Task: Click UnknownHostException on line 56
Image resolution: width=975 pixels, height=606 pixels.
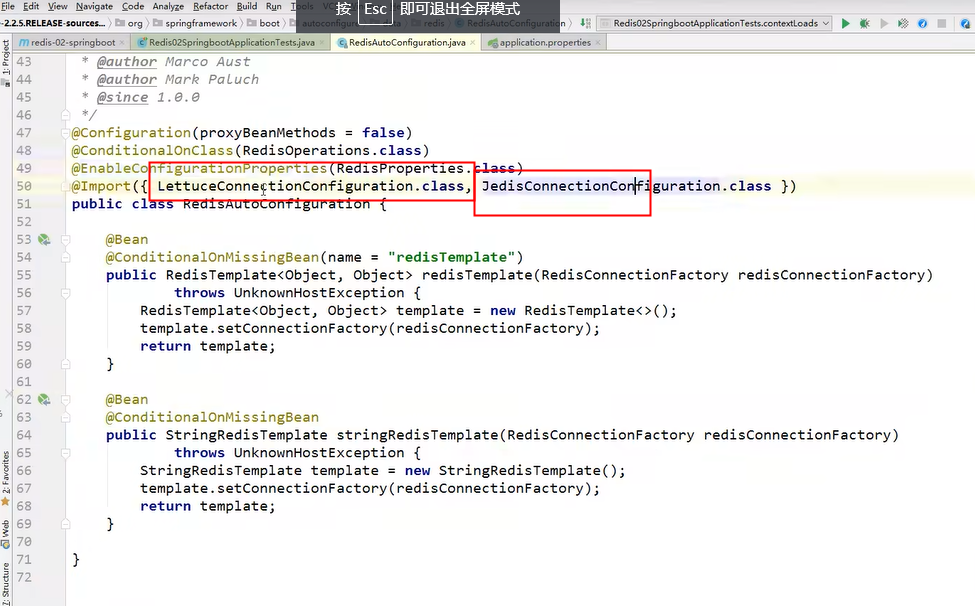Action: 319,293
